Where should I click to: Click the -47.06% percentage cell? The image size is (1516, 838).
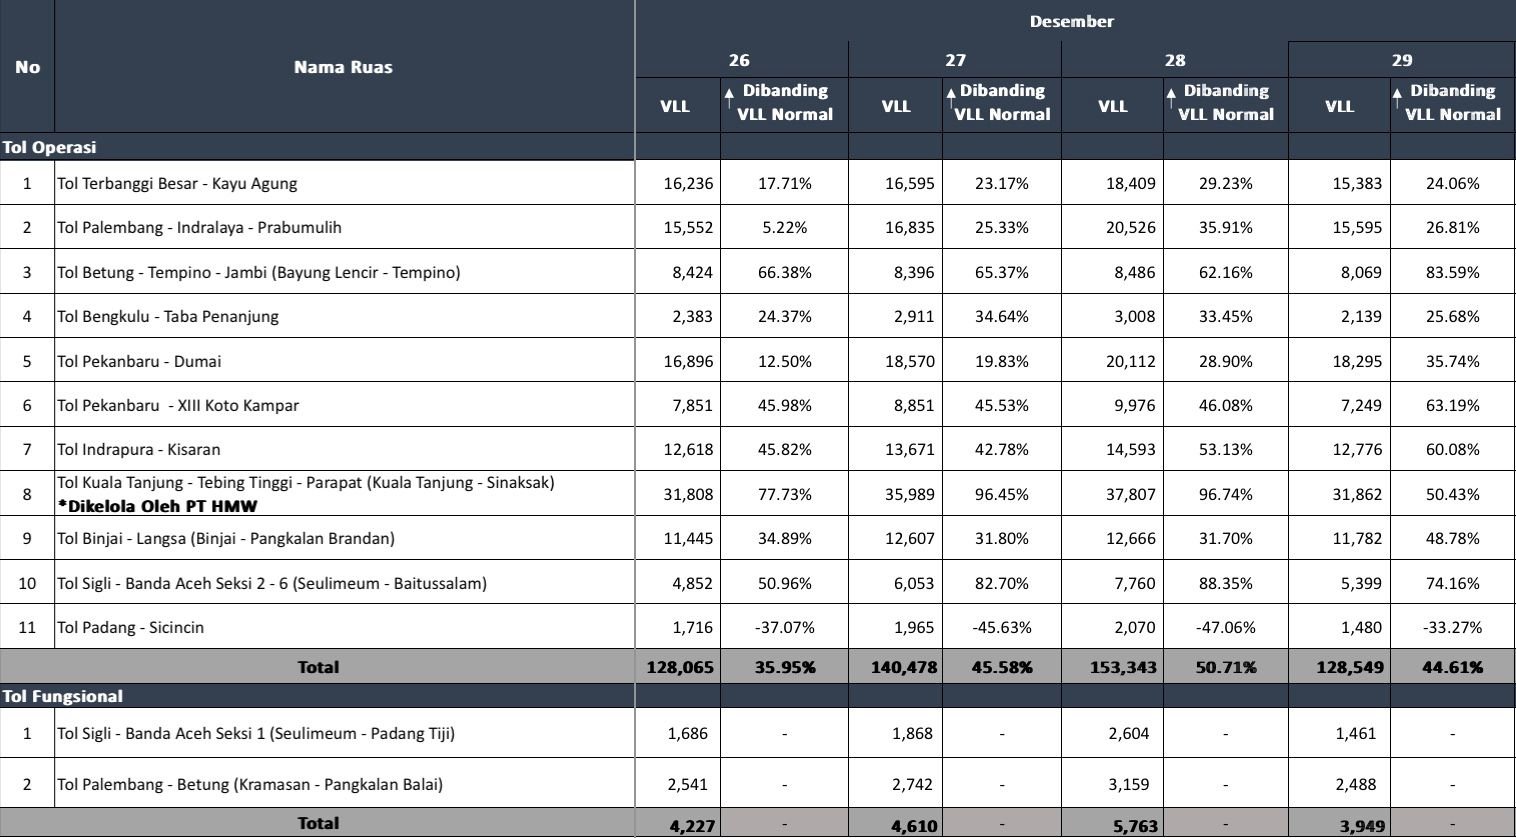pos(1225,627)
